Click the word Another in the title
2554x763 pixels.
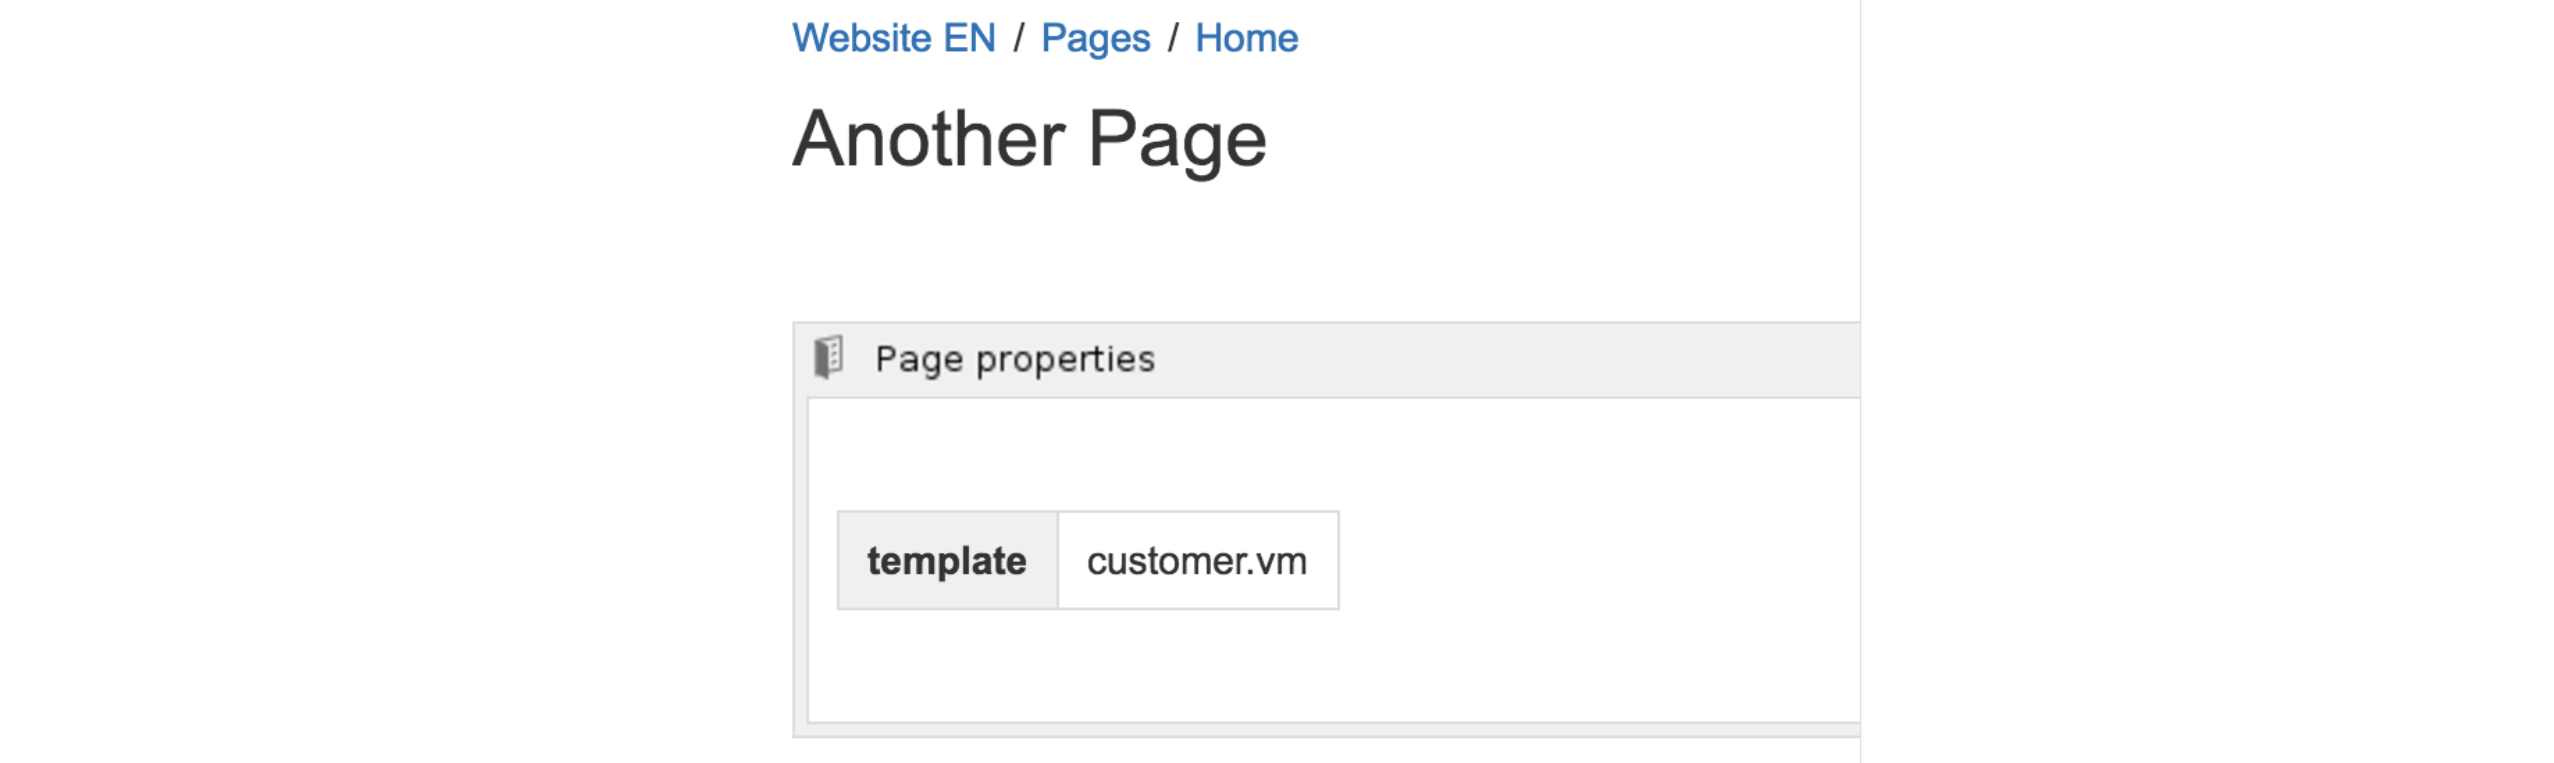point(928,138)
